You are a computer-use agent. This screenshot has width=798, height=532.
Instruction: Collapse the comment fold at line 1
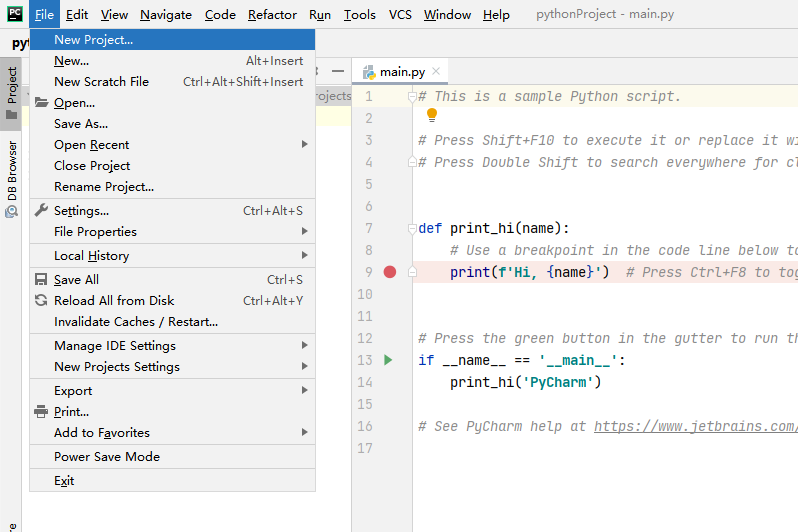(x=412, y=97)
